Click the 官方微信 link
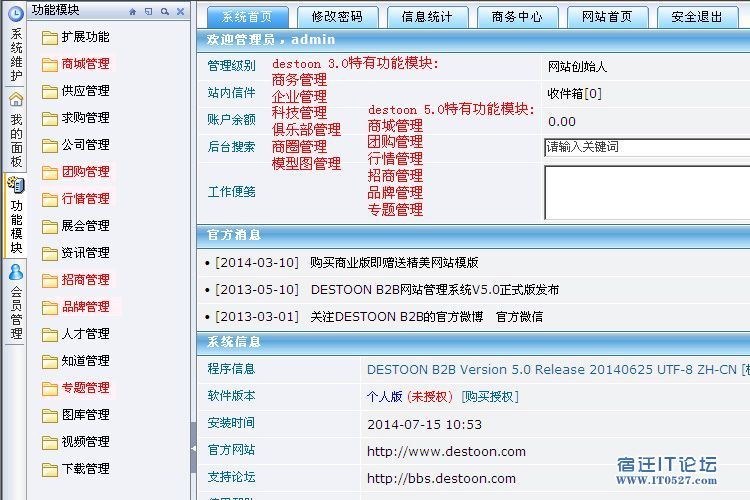 coord(519,317)
